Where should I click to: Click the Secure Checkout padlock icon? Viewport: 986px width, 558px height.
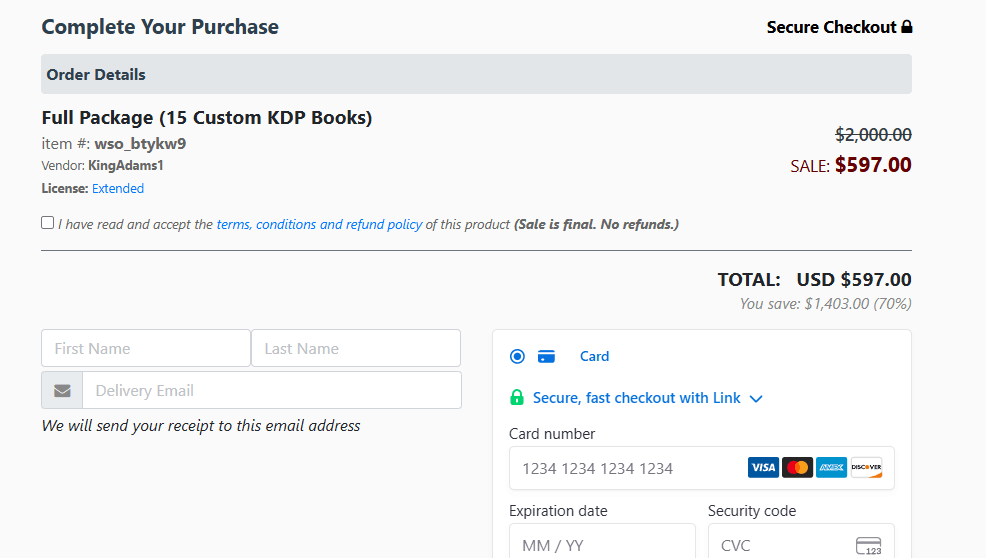pos(906,26)
